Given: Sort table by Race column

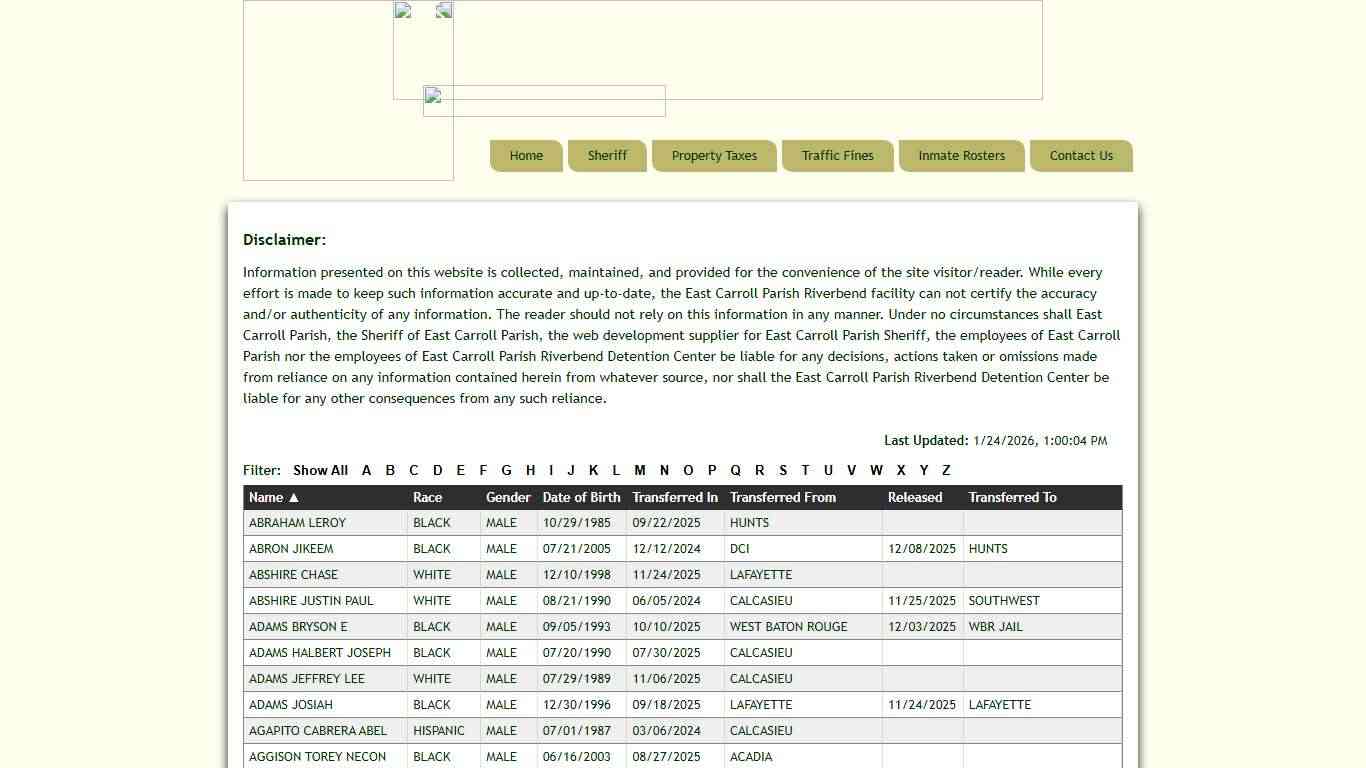Looking at the screenshot, I should click(427, 498).
